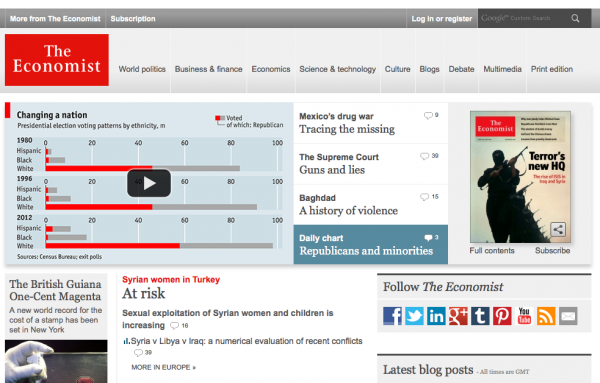Open the Tumblr follow icon
The image size is (600, 383).
tap(480, 316)
